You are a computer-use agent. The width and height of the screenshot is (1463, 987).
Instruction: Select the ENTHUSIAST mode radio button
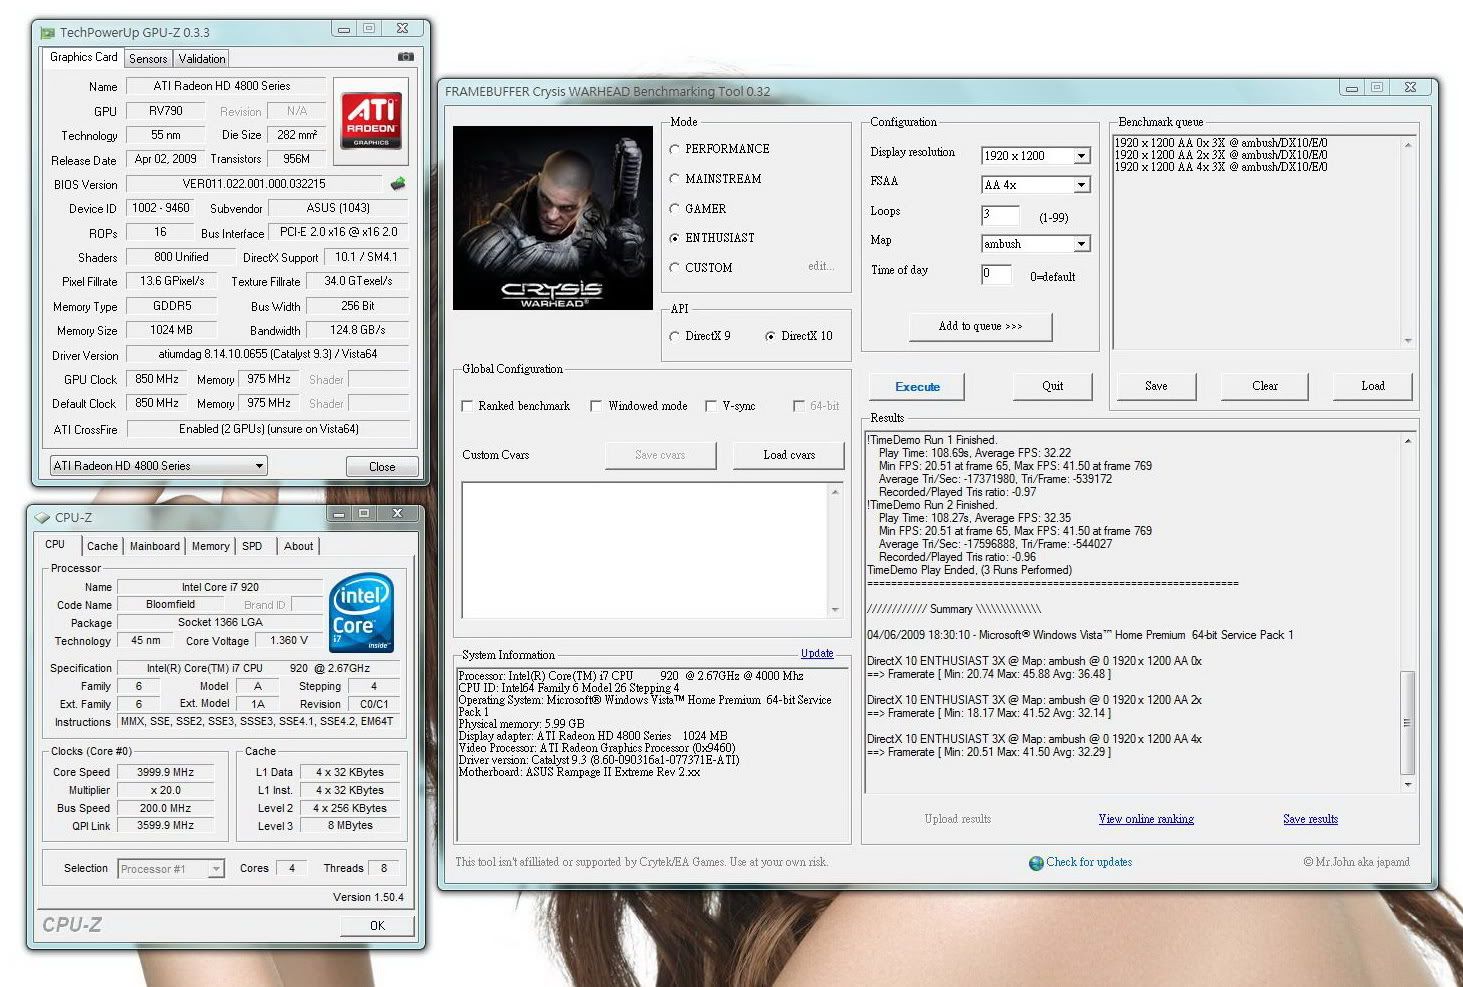click(x=675, y=238)
